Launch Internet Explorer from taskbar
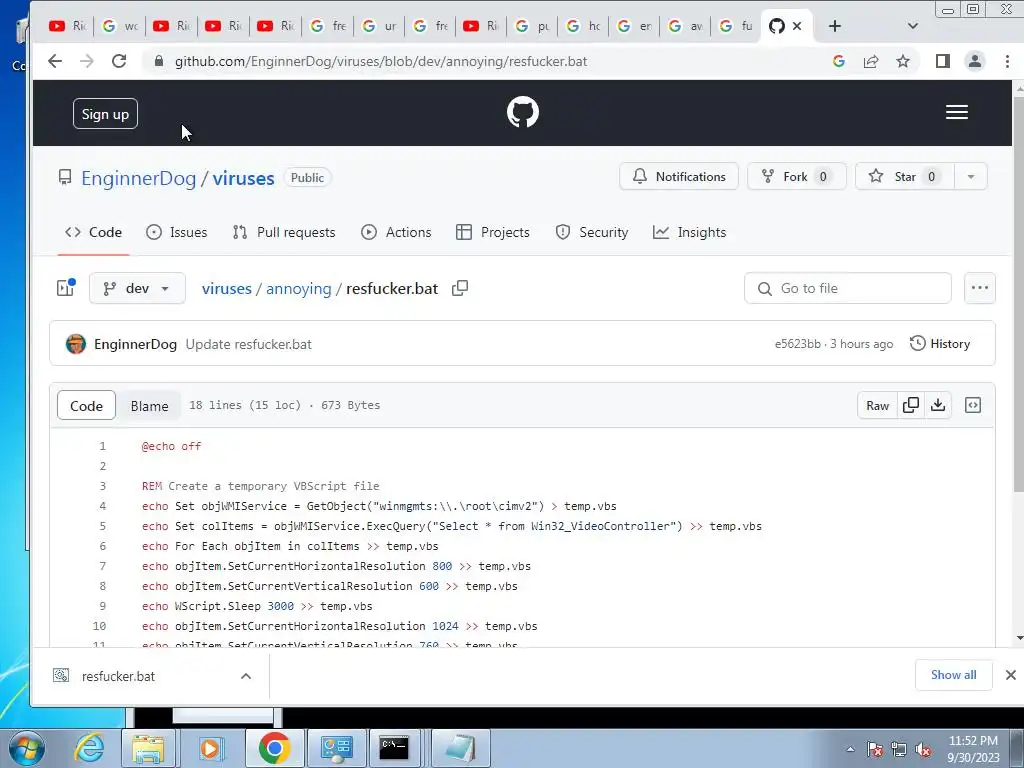 (x=88, y=748)
